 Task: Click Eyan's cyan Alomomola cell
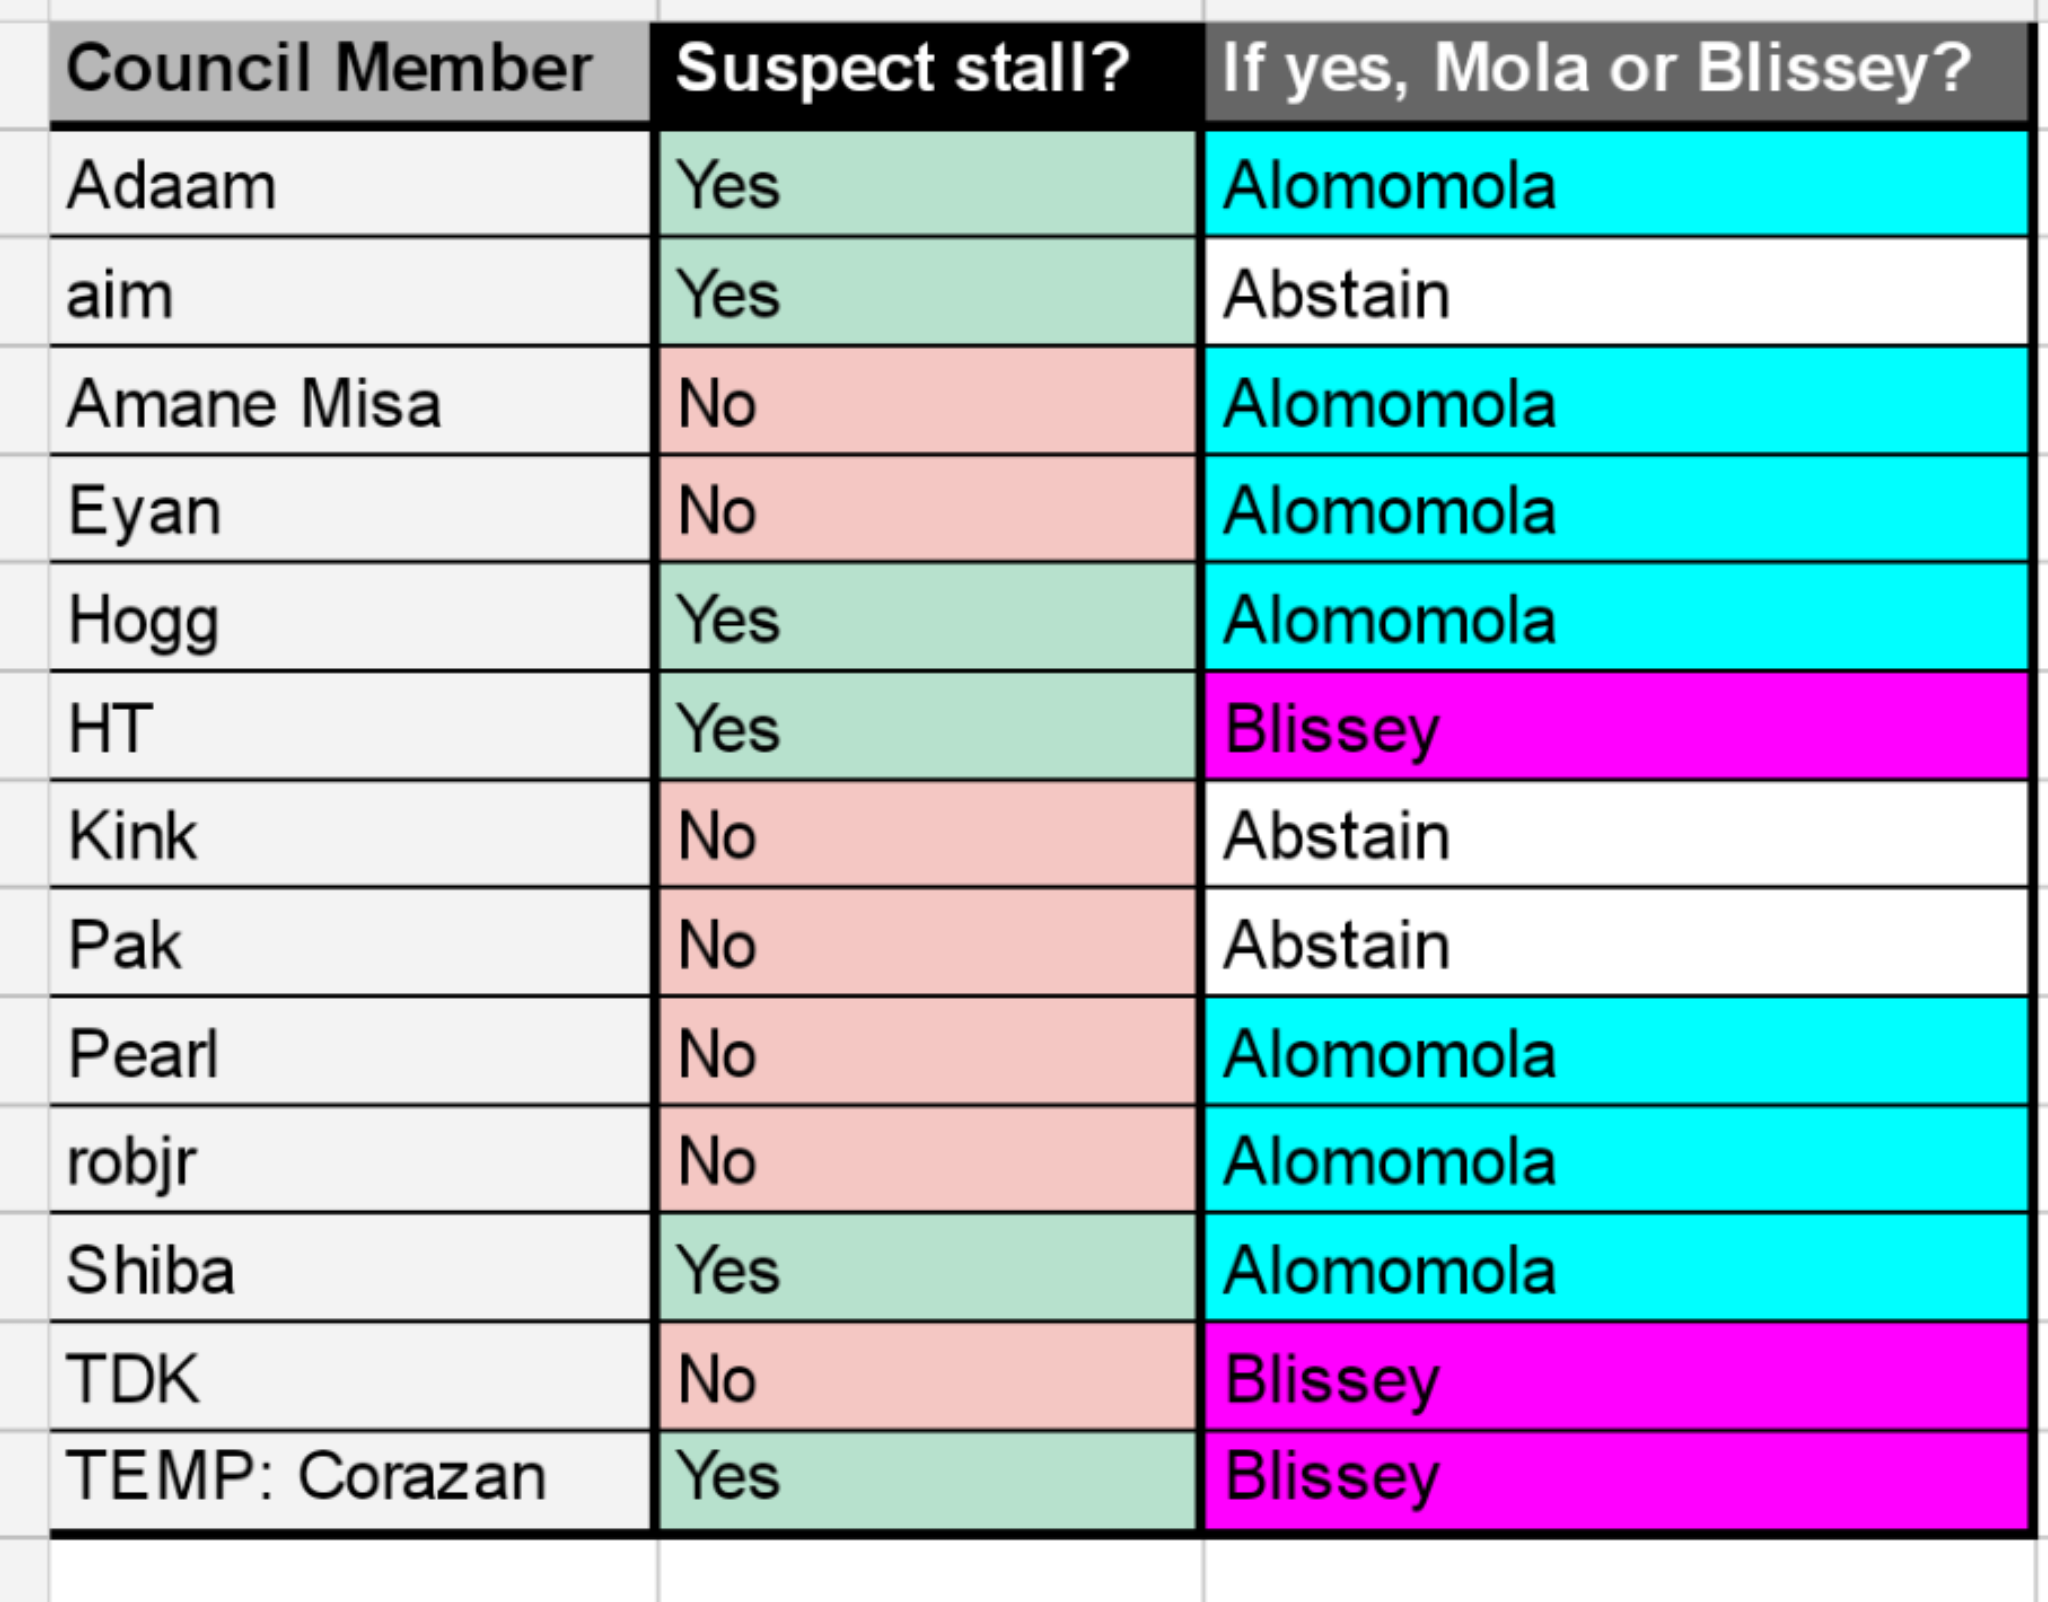1616,509
